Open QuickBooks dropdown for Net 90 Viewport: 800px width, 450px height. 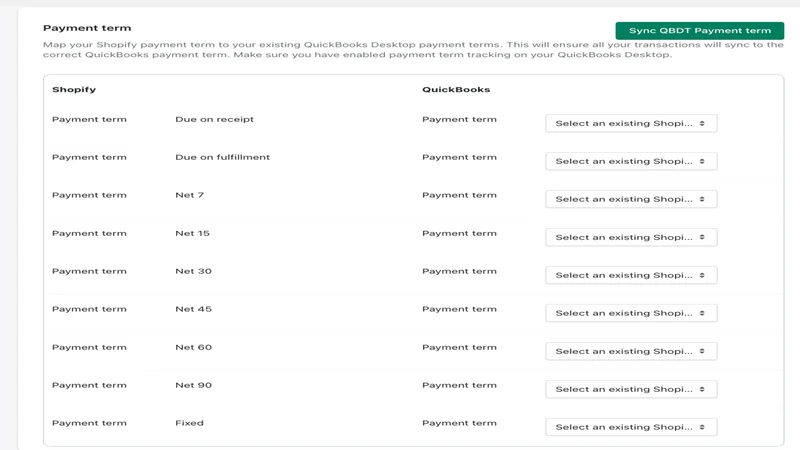[631, 389]
